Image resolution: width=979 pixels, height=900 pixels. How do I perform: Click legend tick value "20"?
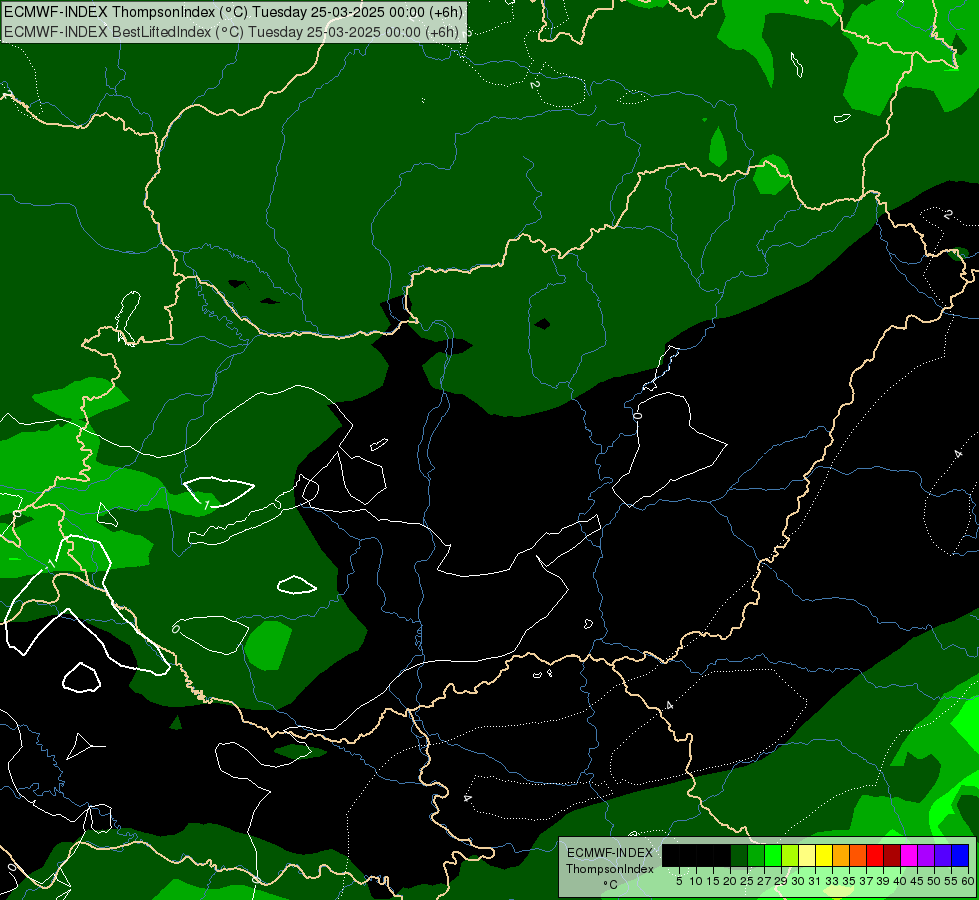(730, 881)
